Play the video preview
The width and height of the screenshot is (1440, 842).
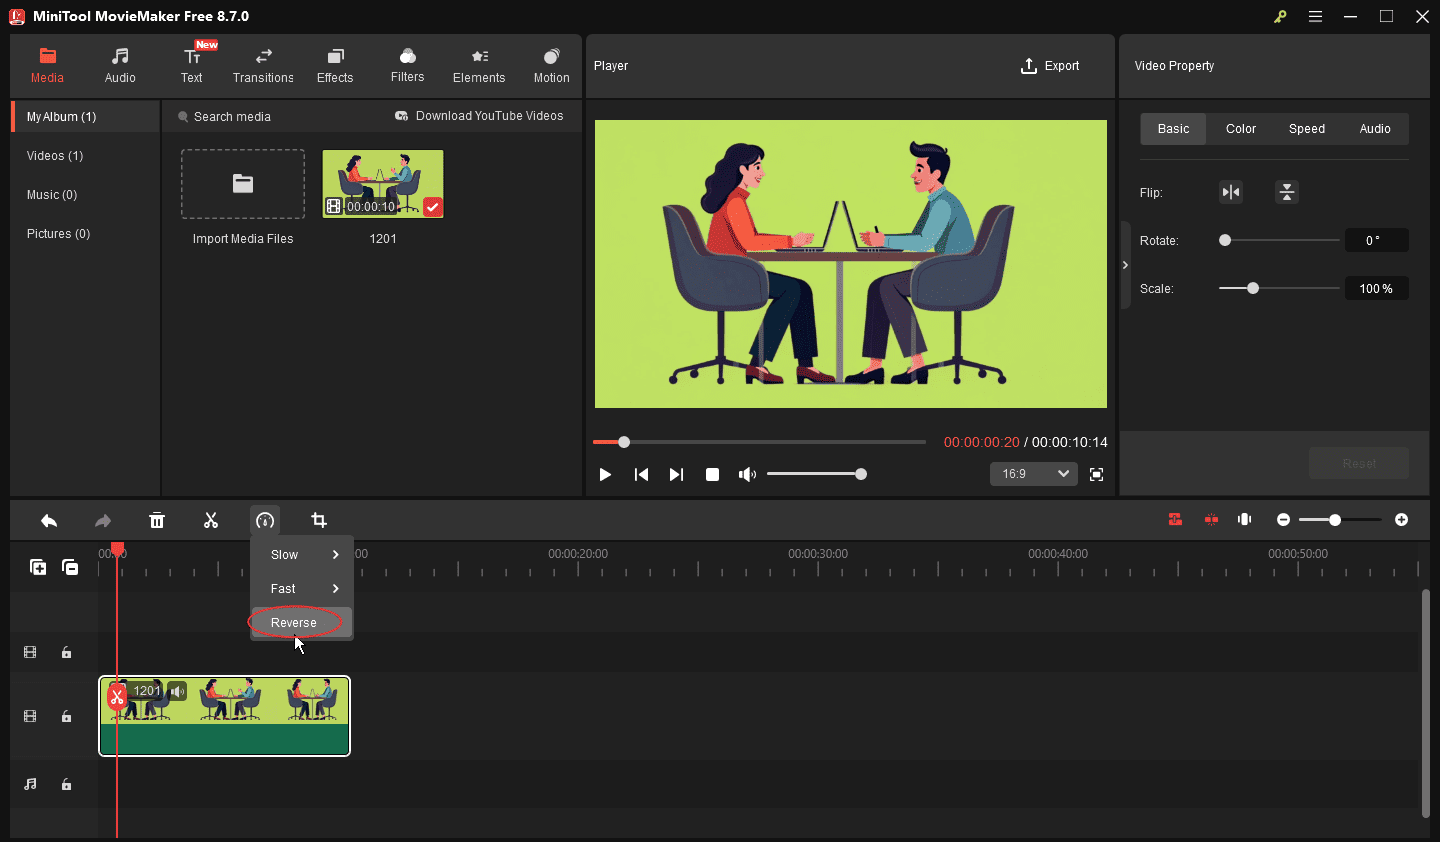605,474
